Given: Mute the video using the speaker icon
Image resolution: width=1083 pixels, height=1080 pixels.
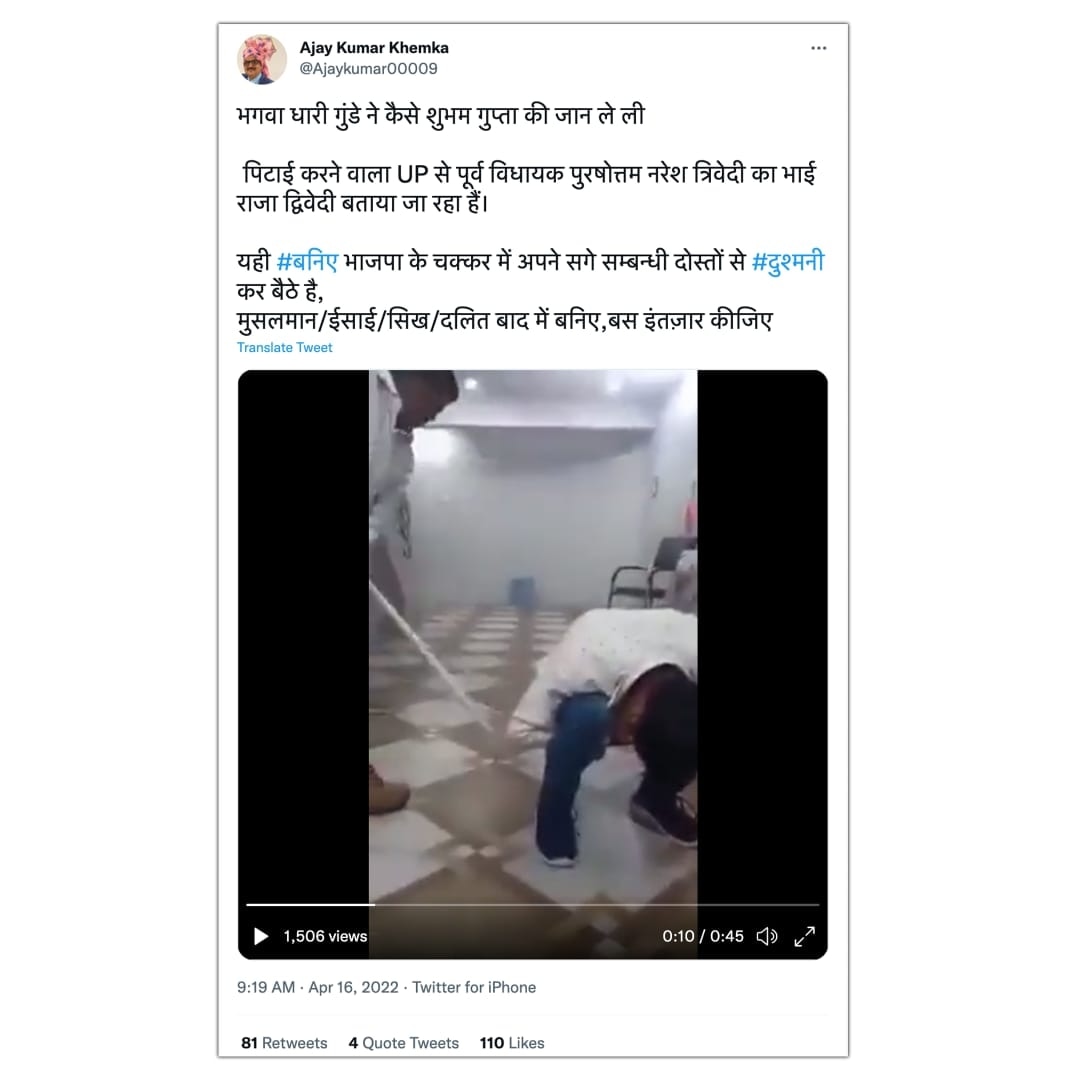Looking at the screenshot, I should point(767,936).
